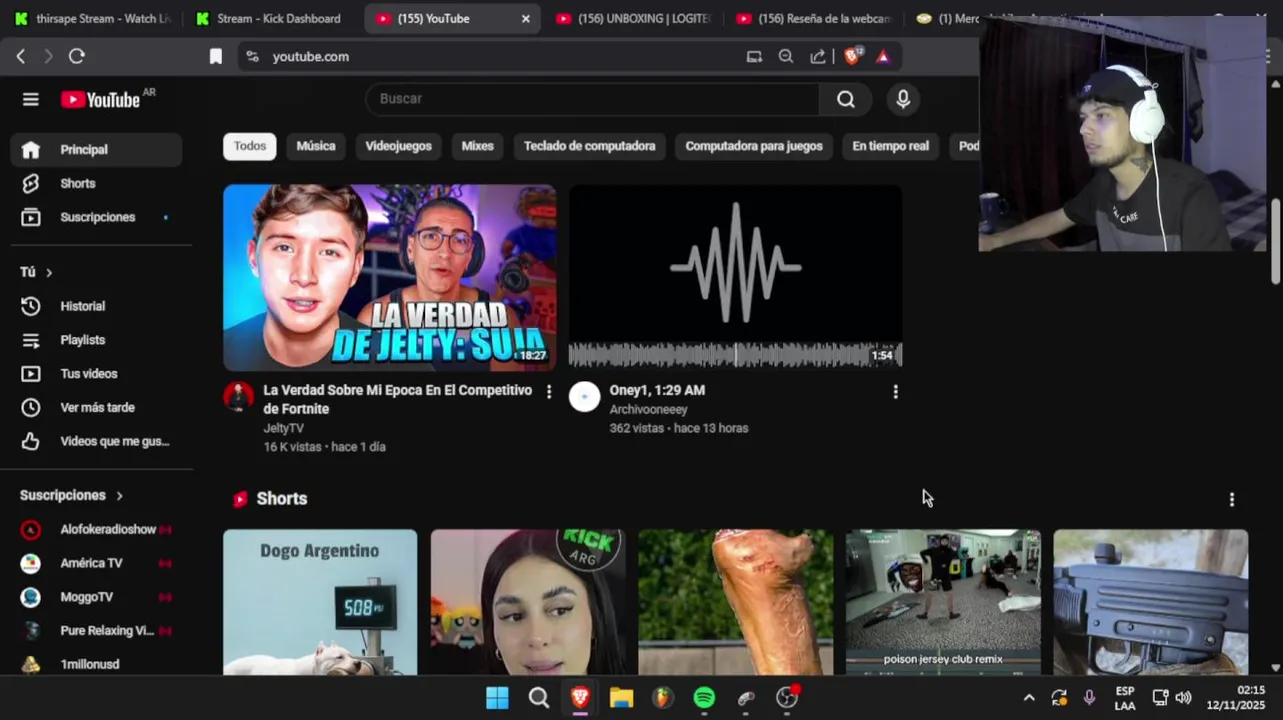
Task: Select the Todos filter chip
Action: pyautogui.click(x=250, y=146)
